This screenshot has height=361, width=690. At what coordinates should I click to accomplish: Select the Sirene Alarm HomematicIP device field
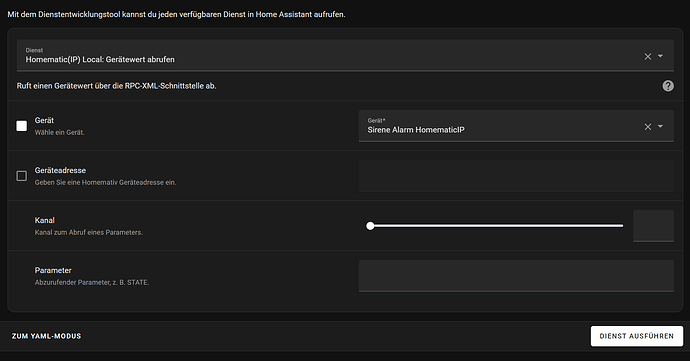coord(516,126)
